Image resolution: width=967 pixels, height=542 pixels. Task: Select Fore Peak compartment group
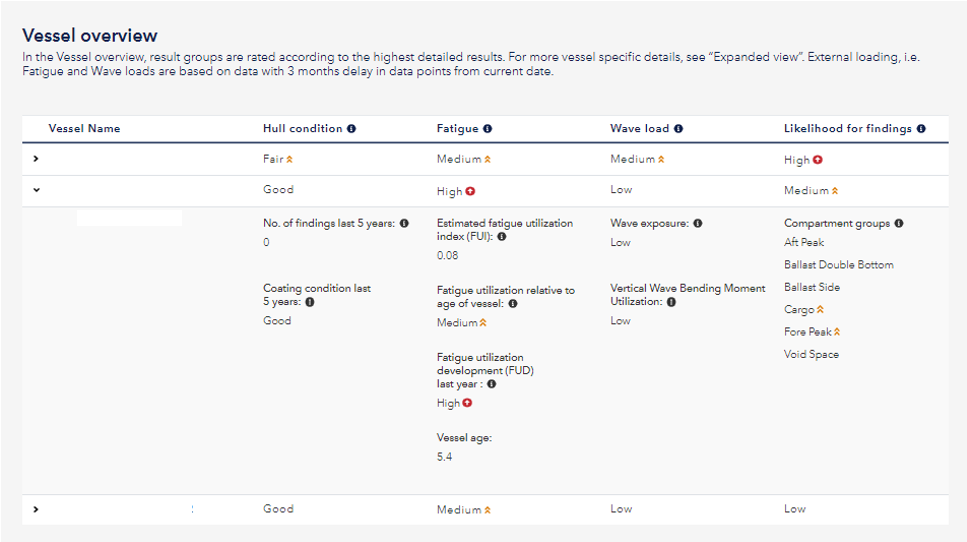point(807,332)
